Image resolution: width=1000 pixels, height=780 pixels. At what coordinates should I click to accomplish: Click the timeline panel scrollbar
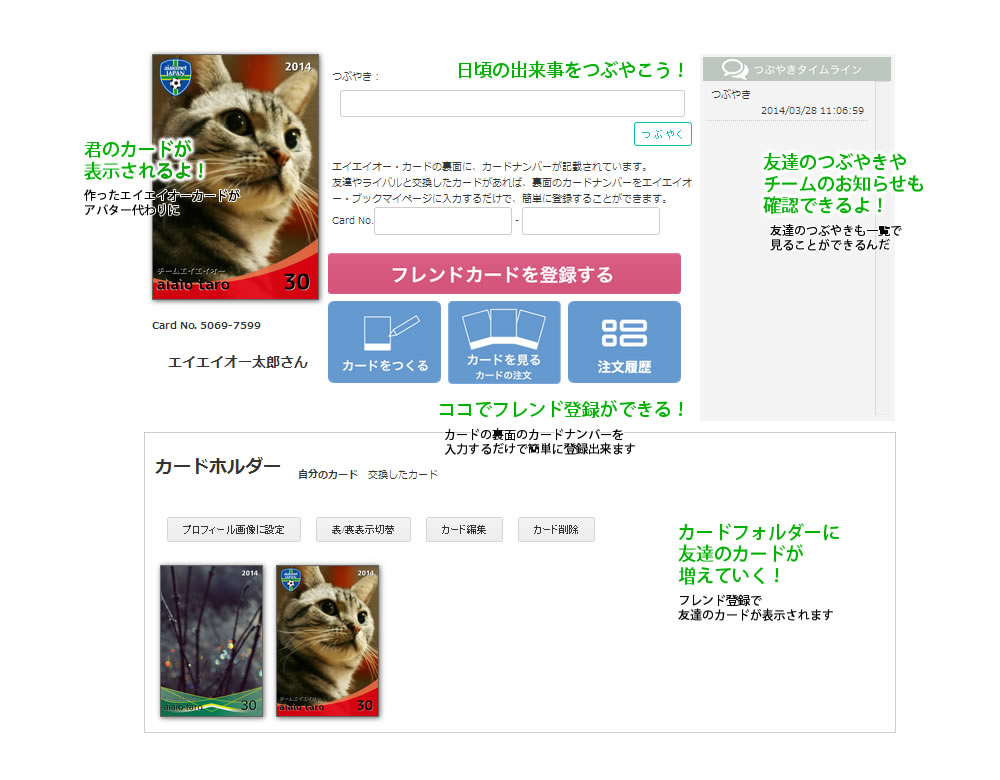coord(883,247)
